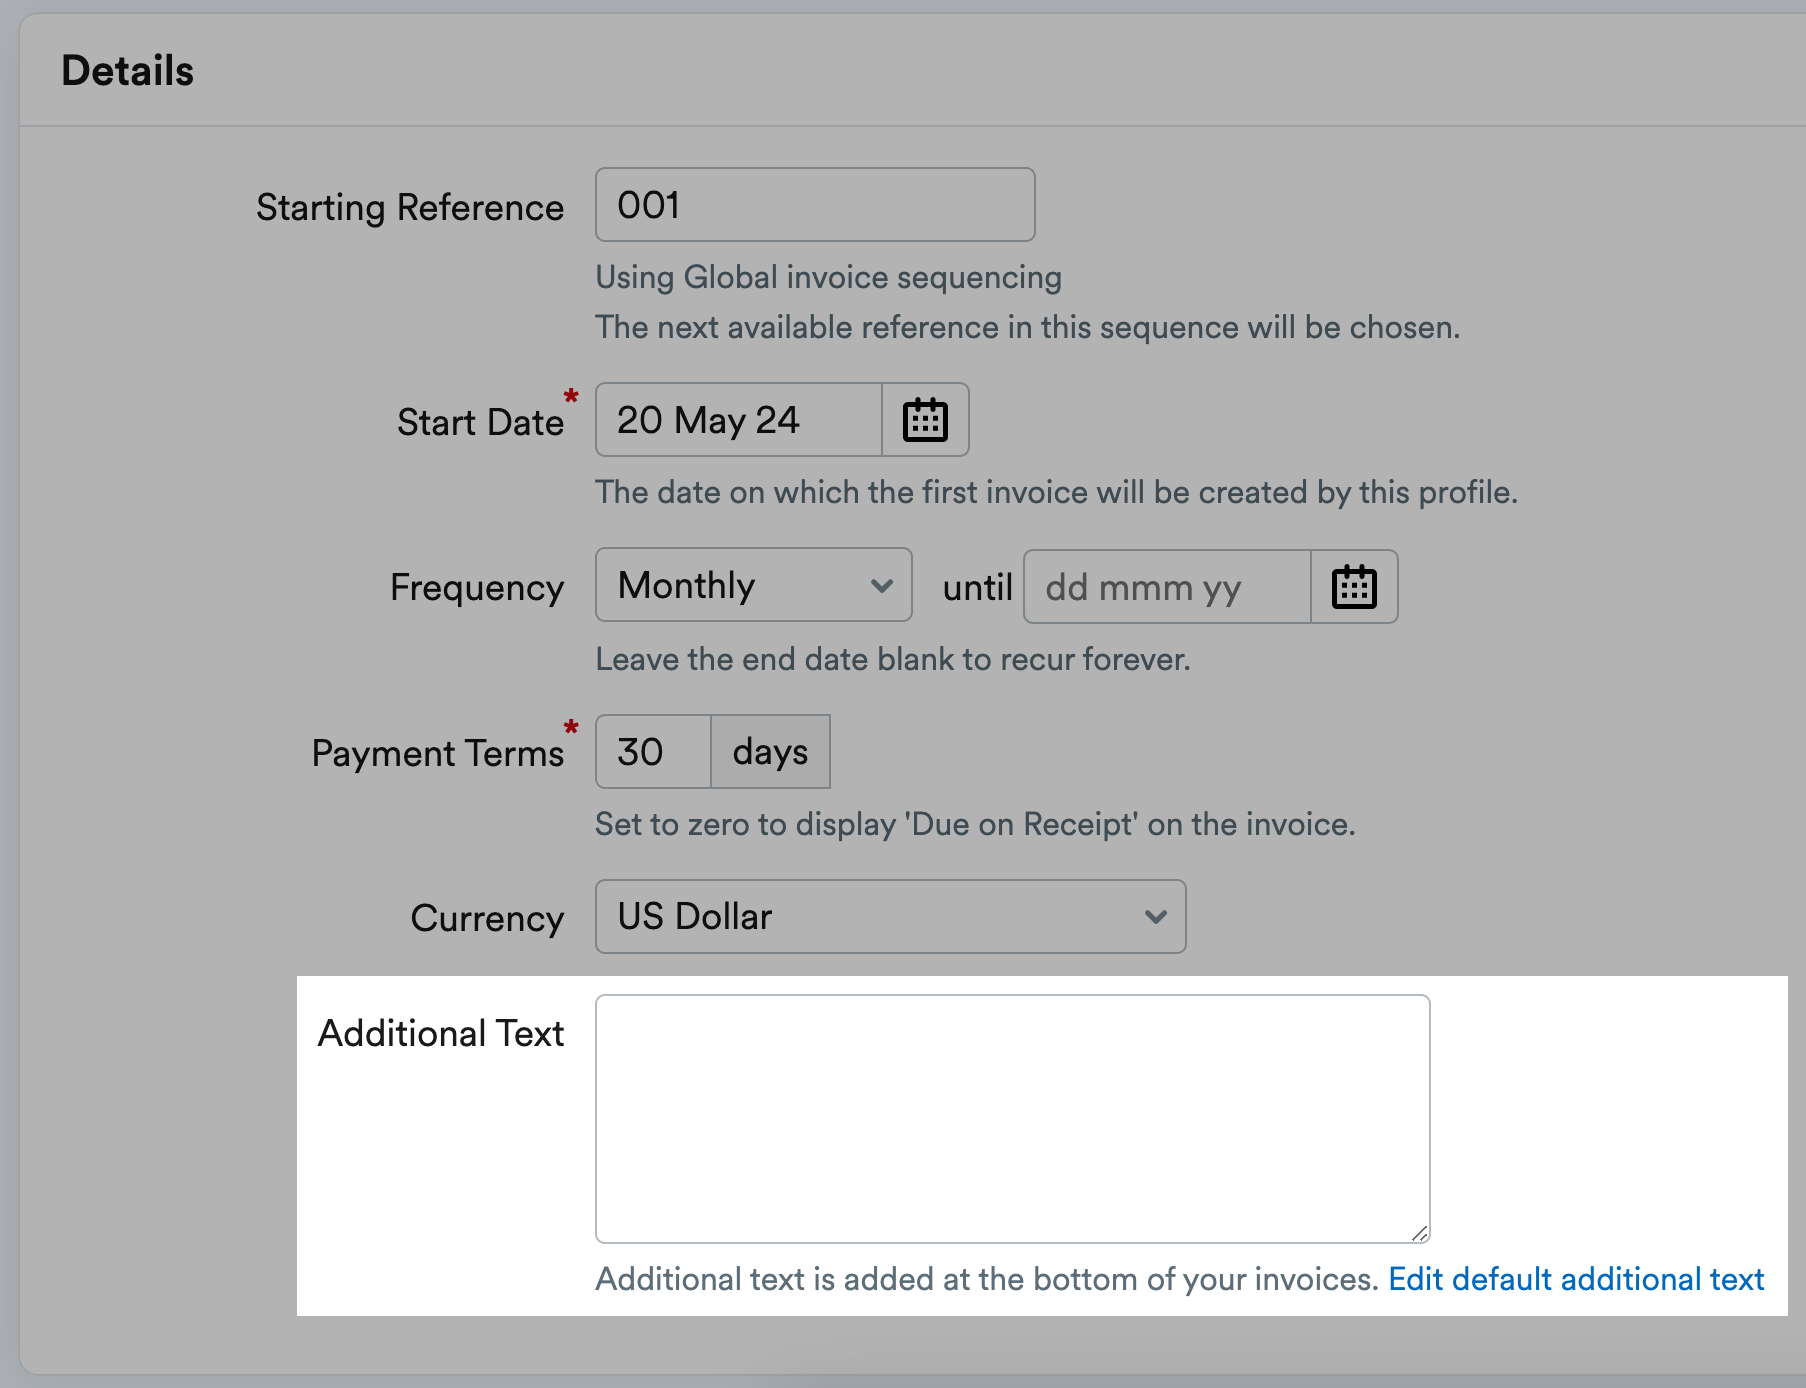Open the Edit default additional text link
This screenshot has width=1806, height=1388.
[x=1576, y=1279]
